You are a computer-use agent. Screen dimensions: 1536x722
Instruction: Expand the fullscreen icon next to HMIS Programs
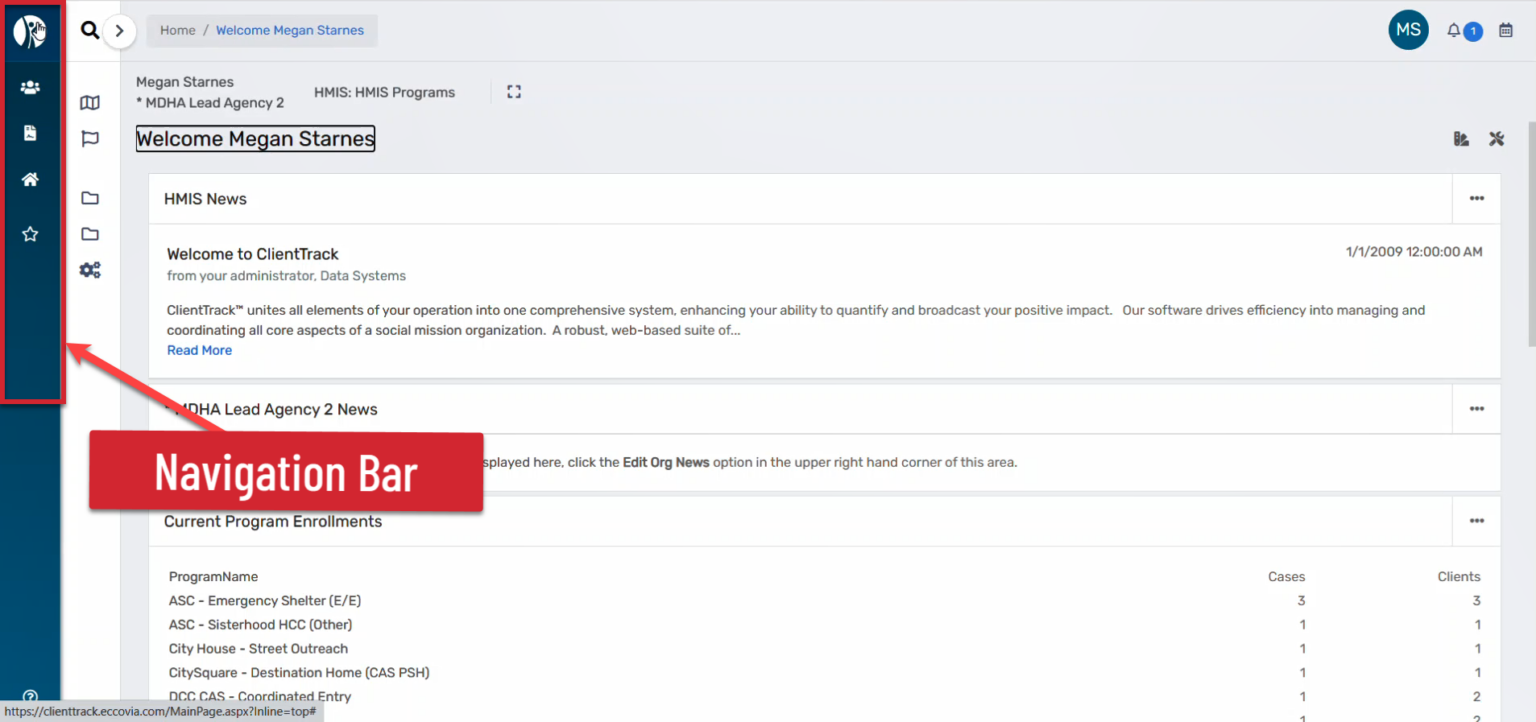tap(514, 91)
